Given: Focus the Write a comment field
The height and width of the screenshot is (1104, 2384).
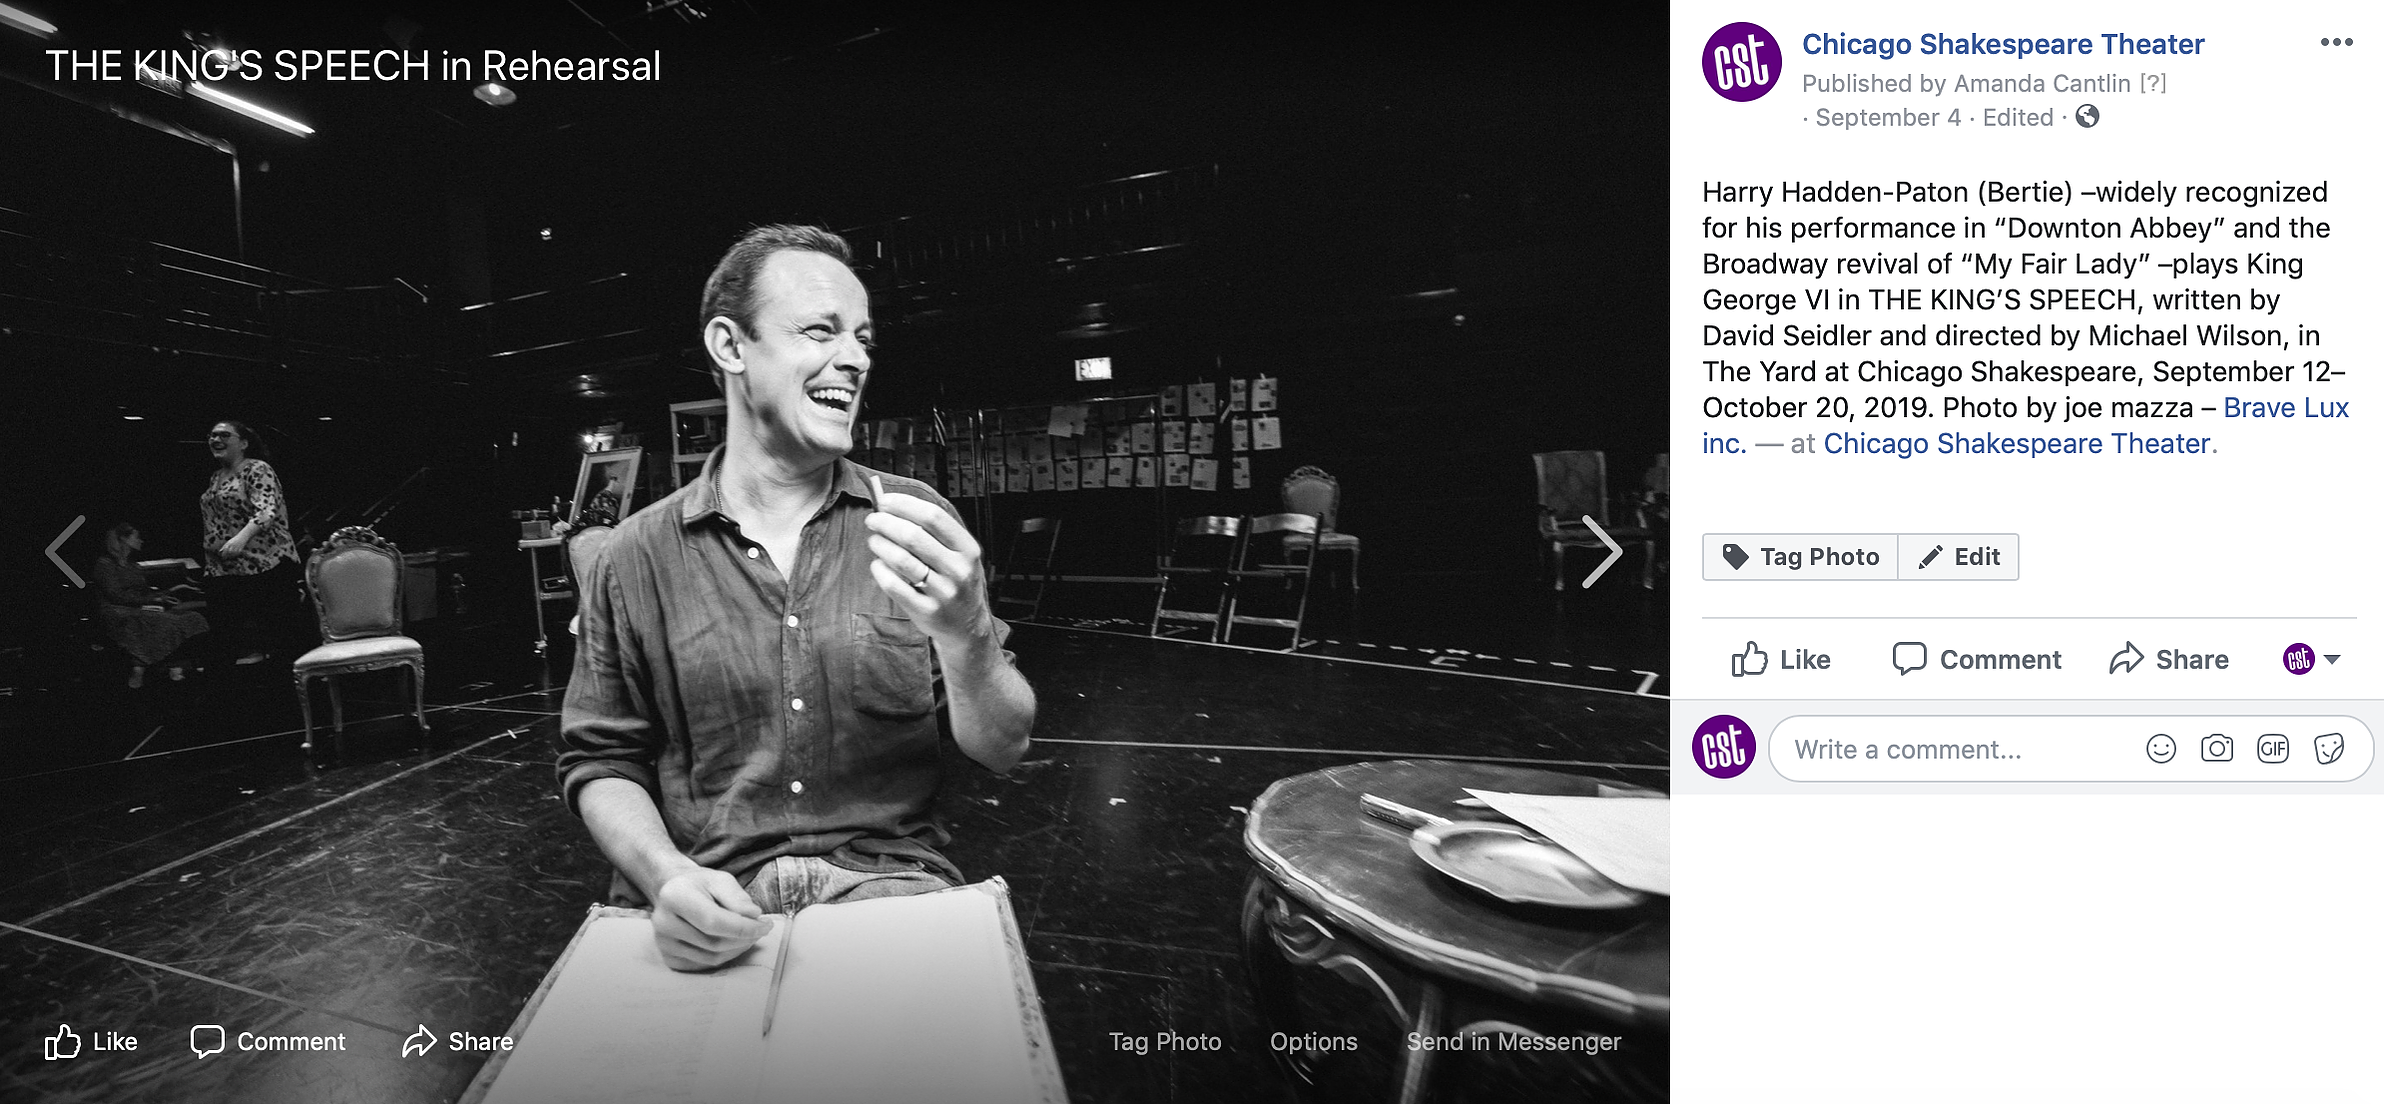Looking at the screenshot, I should tap(1960, 749).
